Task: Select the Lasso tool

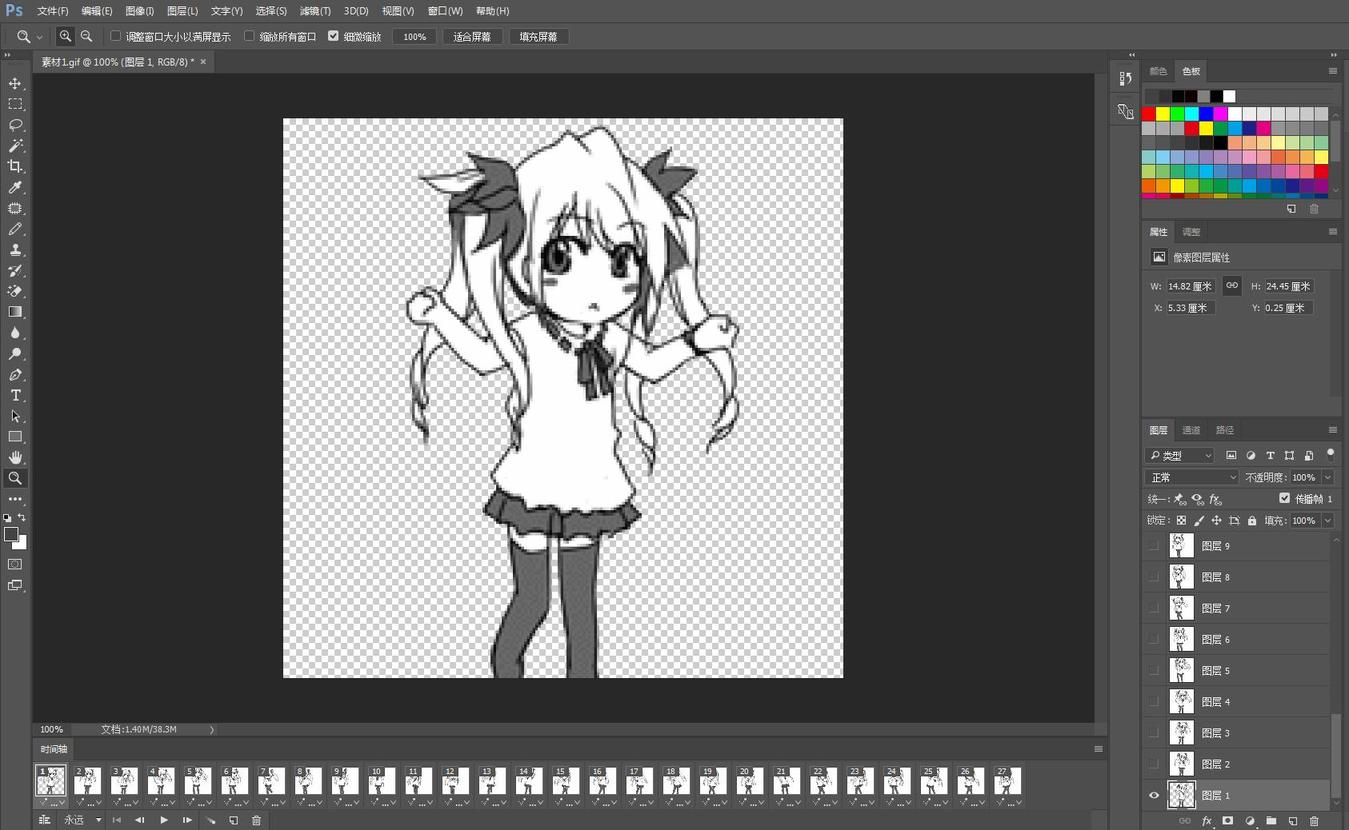Action: [15, 125]
